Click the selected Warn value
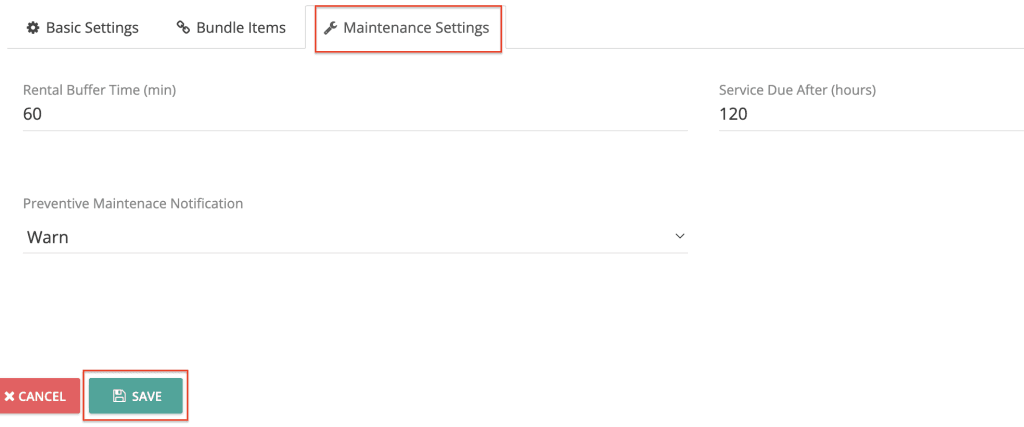 [48, 237]
